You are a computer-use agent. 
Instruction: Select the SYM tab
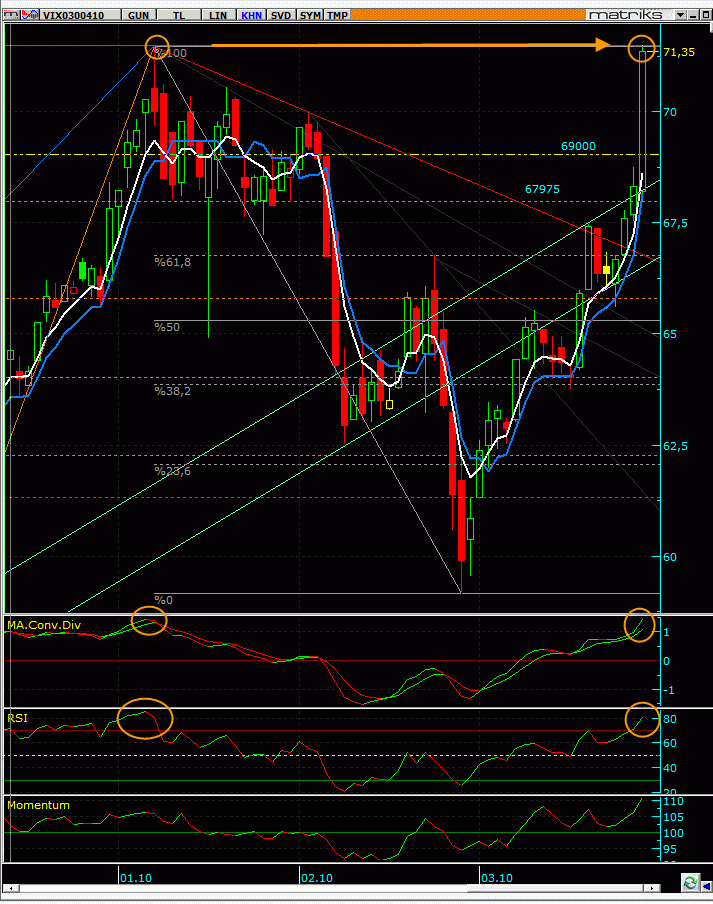tap(310, 15)
